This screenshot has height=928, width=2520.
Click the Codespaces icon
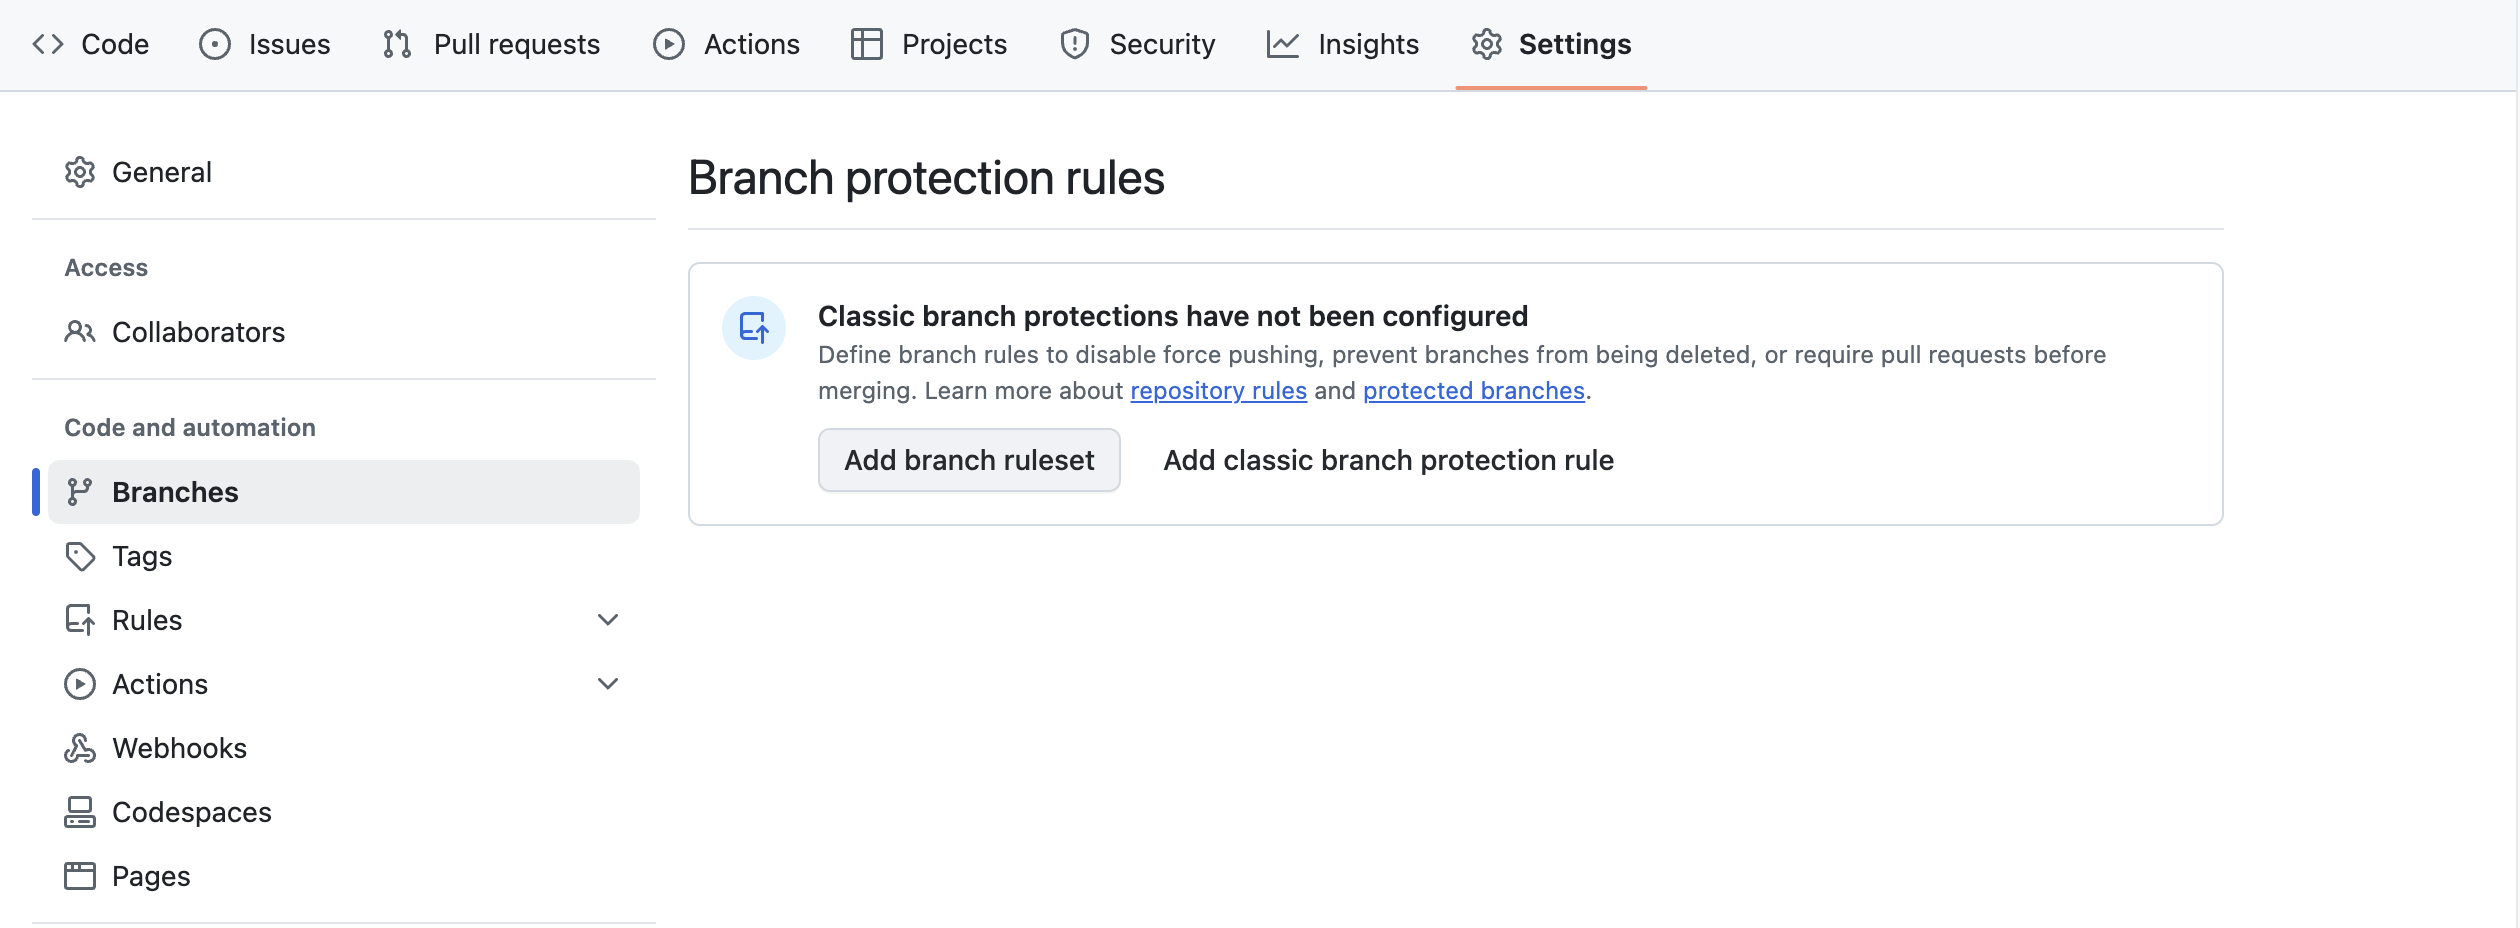81,811
